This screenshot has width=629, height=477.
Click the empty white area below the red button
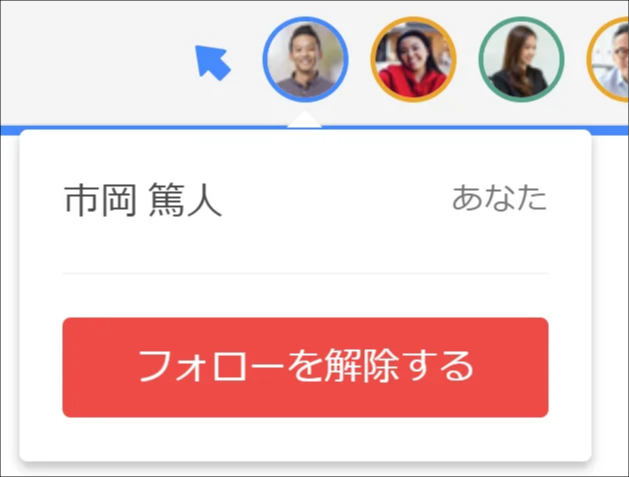pos(305,439)
